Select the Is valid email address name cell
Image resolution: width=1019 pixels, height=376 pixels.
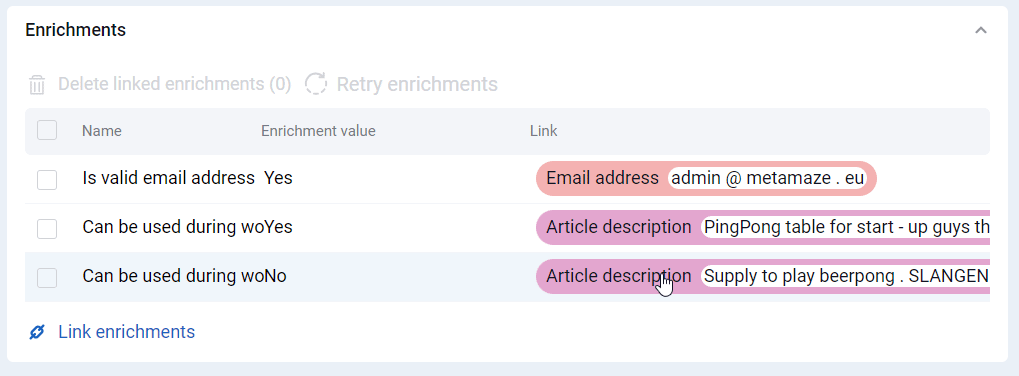pos(168,178)
